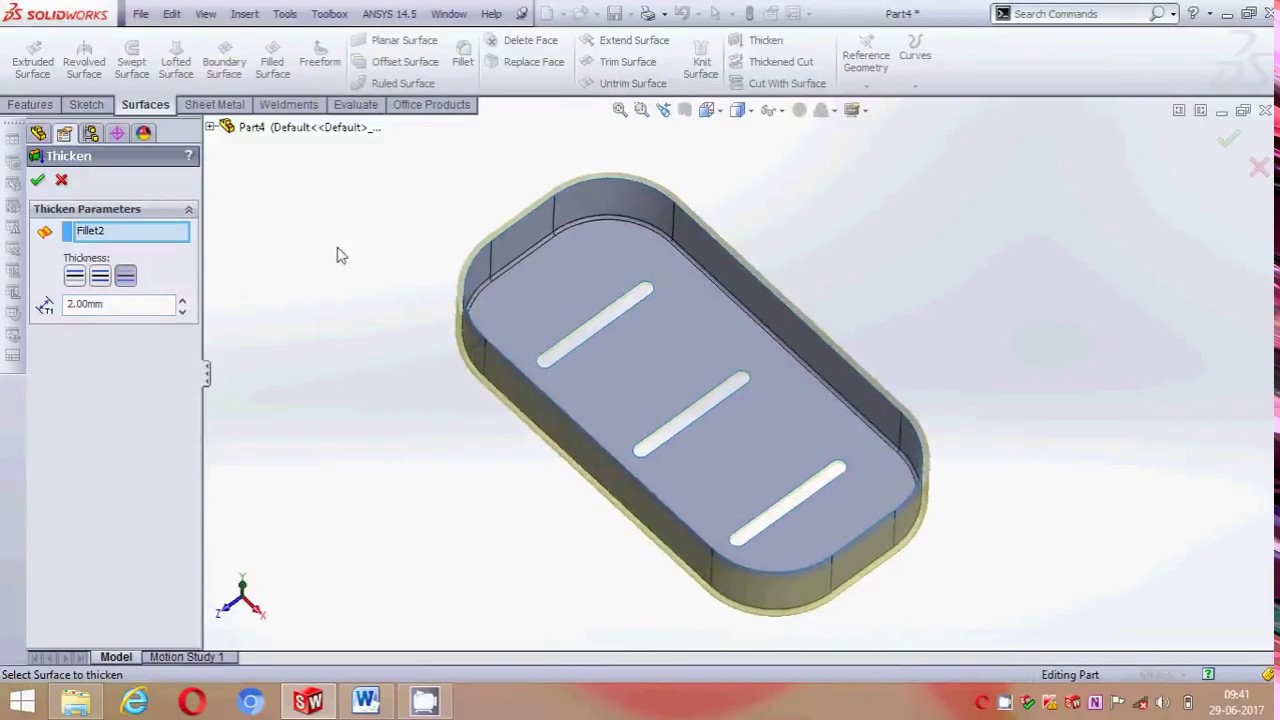Click the Thicken command in ribbon
1280x720 pixels.
point(756,40)
